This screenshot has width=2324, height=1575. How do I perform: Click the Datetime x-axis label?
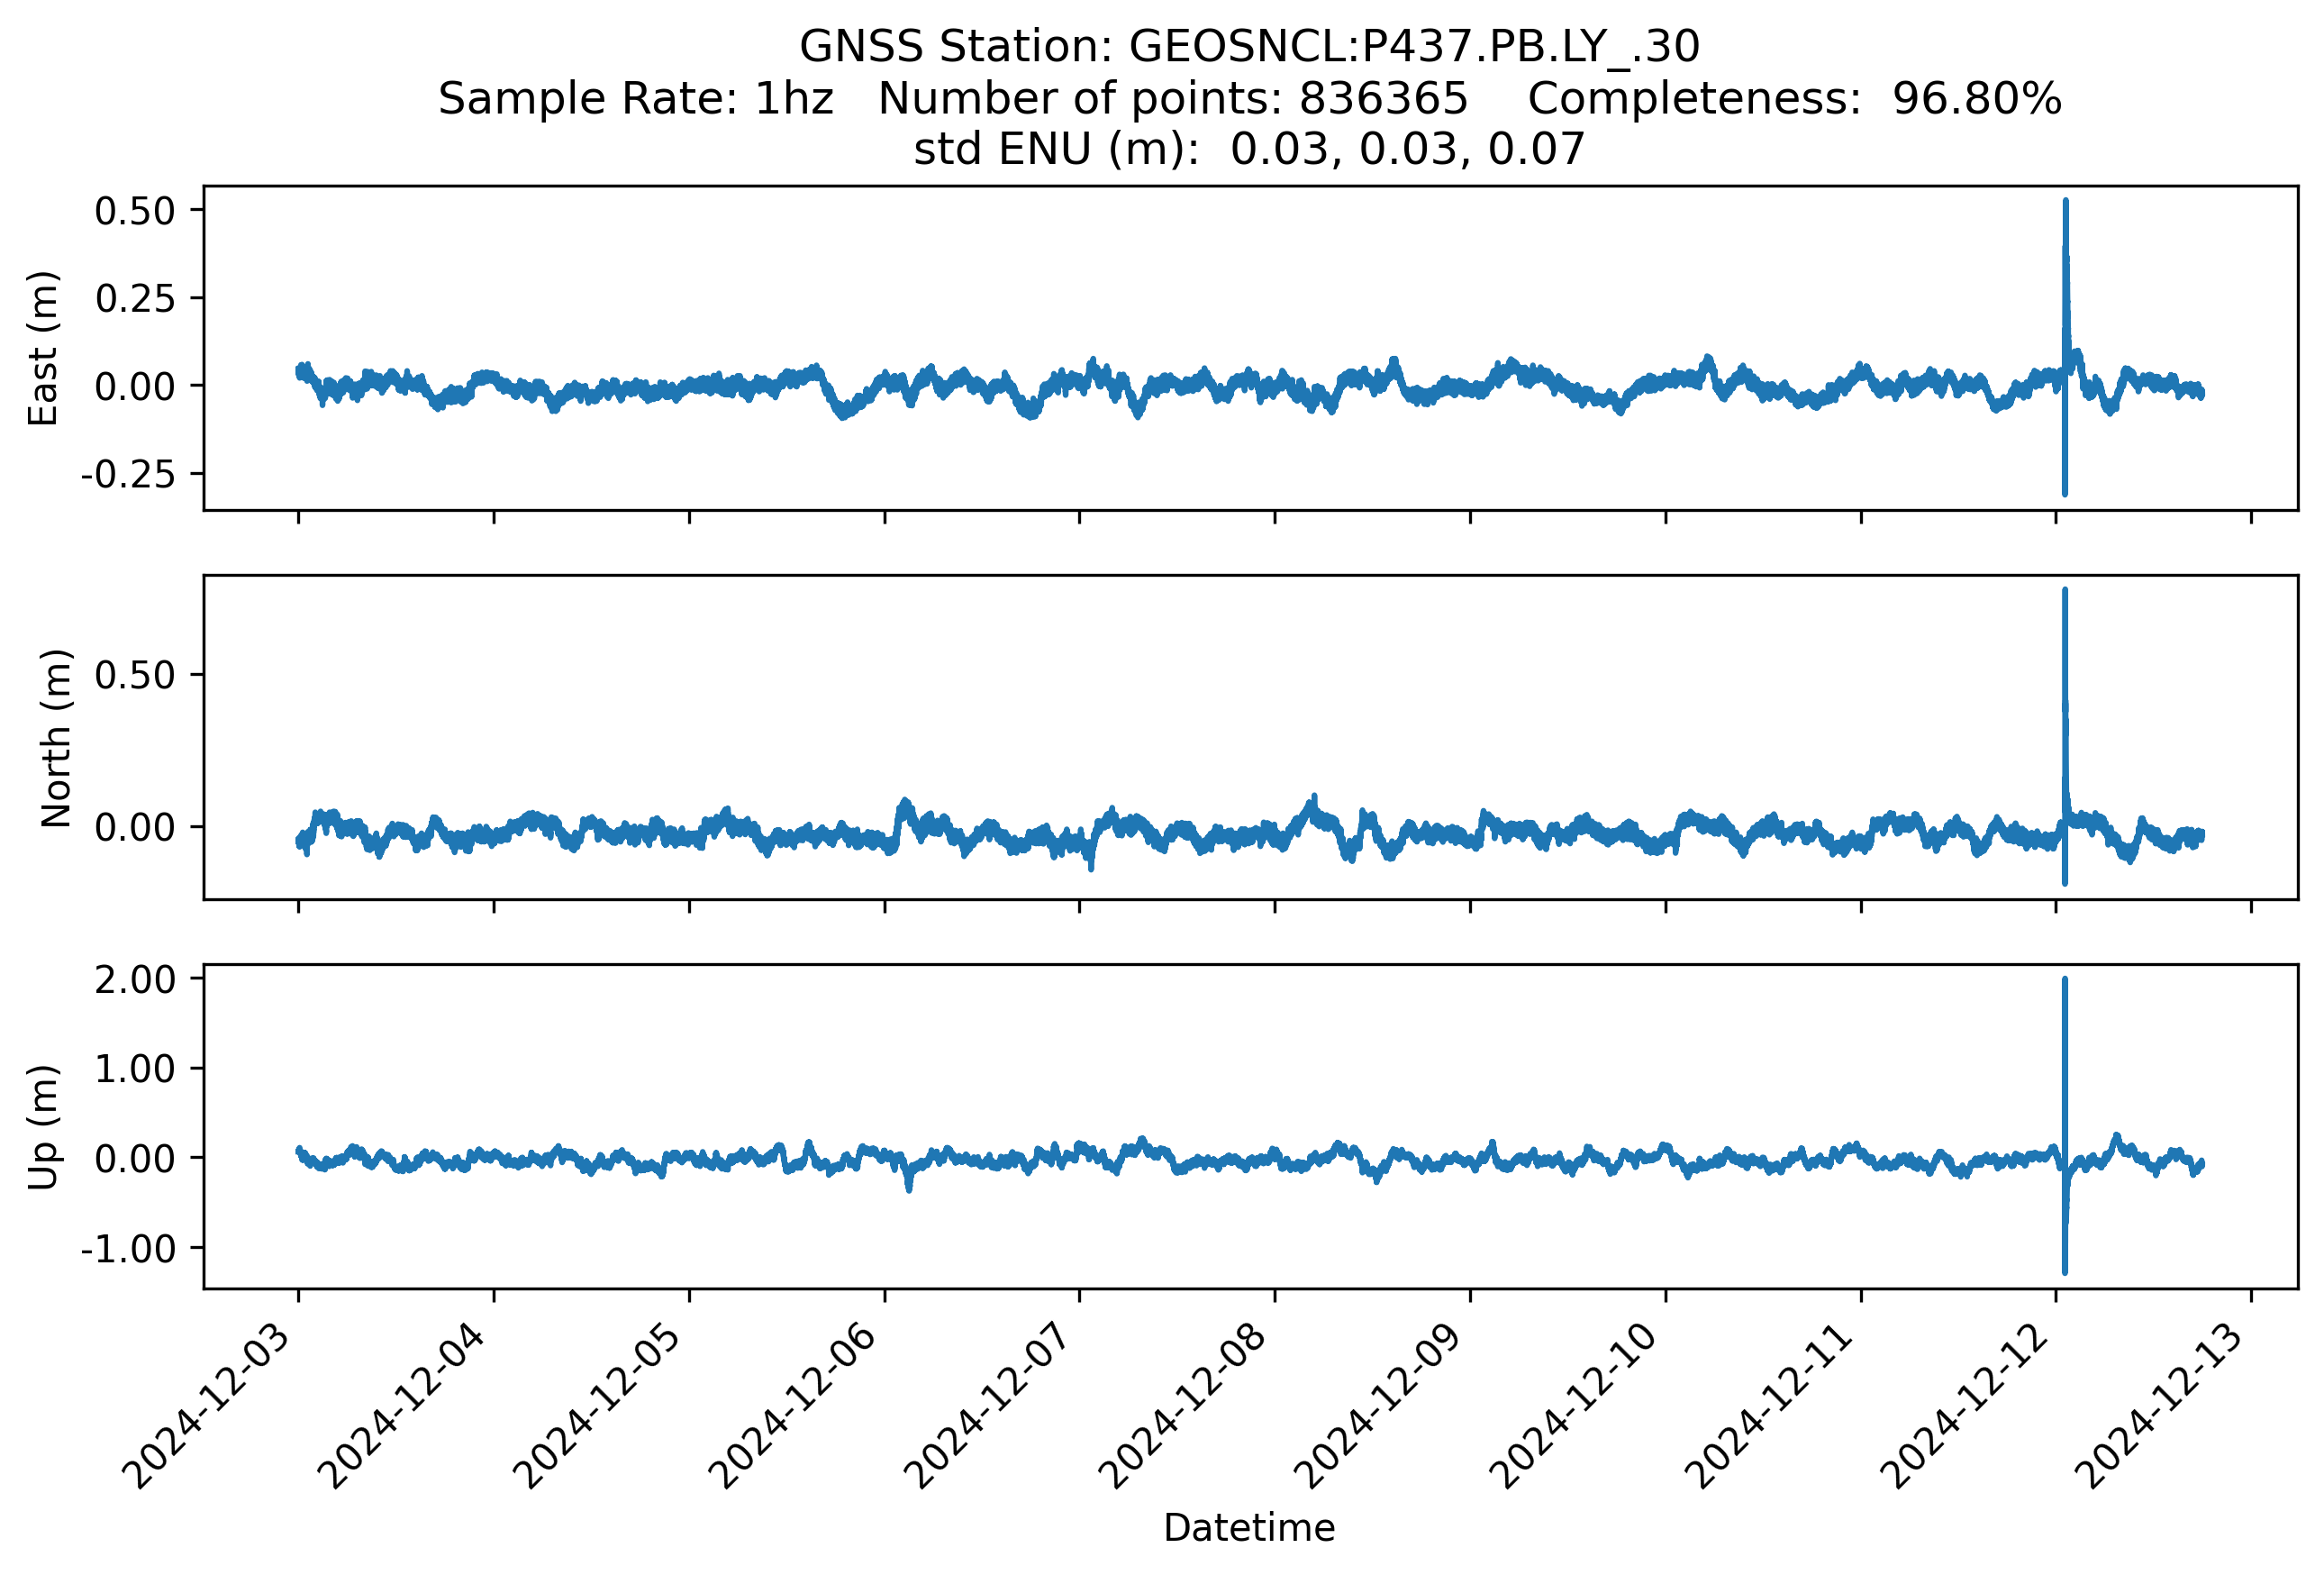[1249, 1528]
